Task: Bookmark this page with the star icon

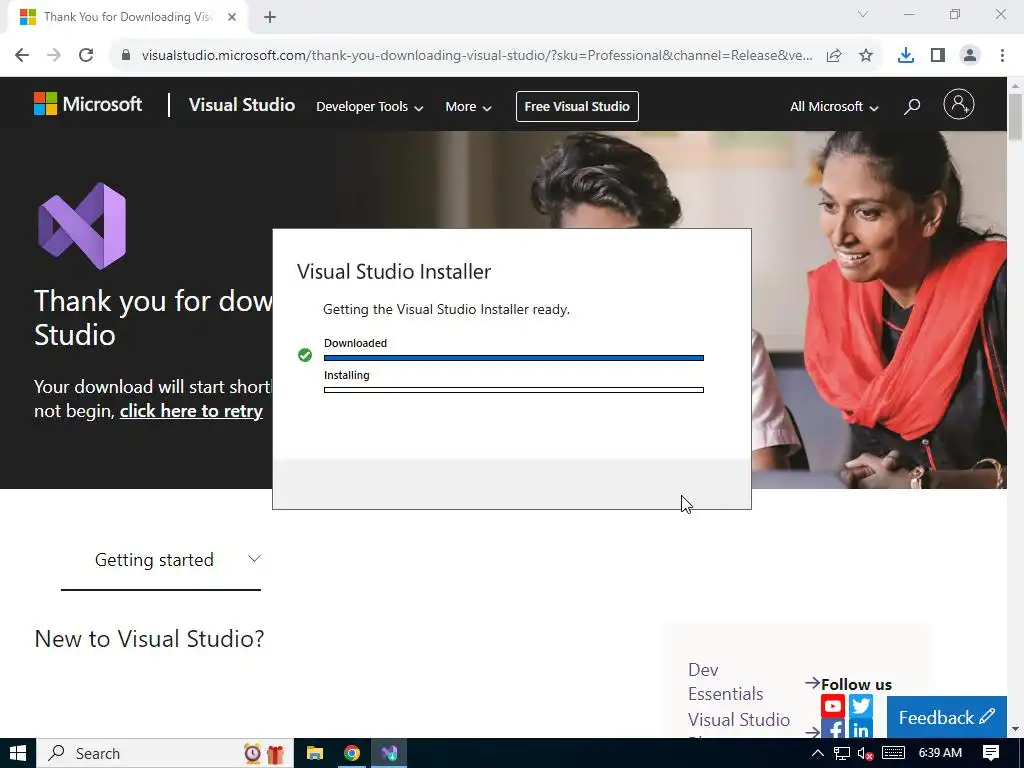Action: point(866,56)
